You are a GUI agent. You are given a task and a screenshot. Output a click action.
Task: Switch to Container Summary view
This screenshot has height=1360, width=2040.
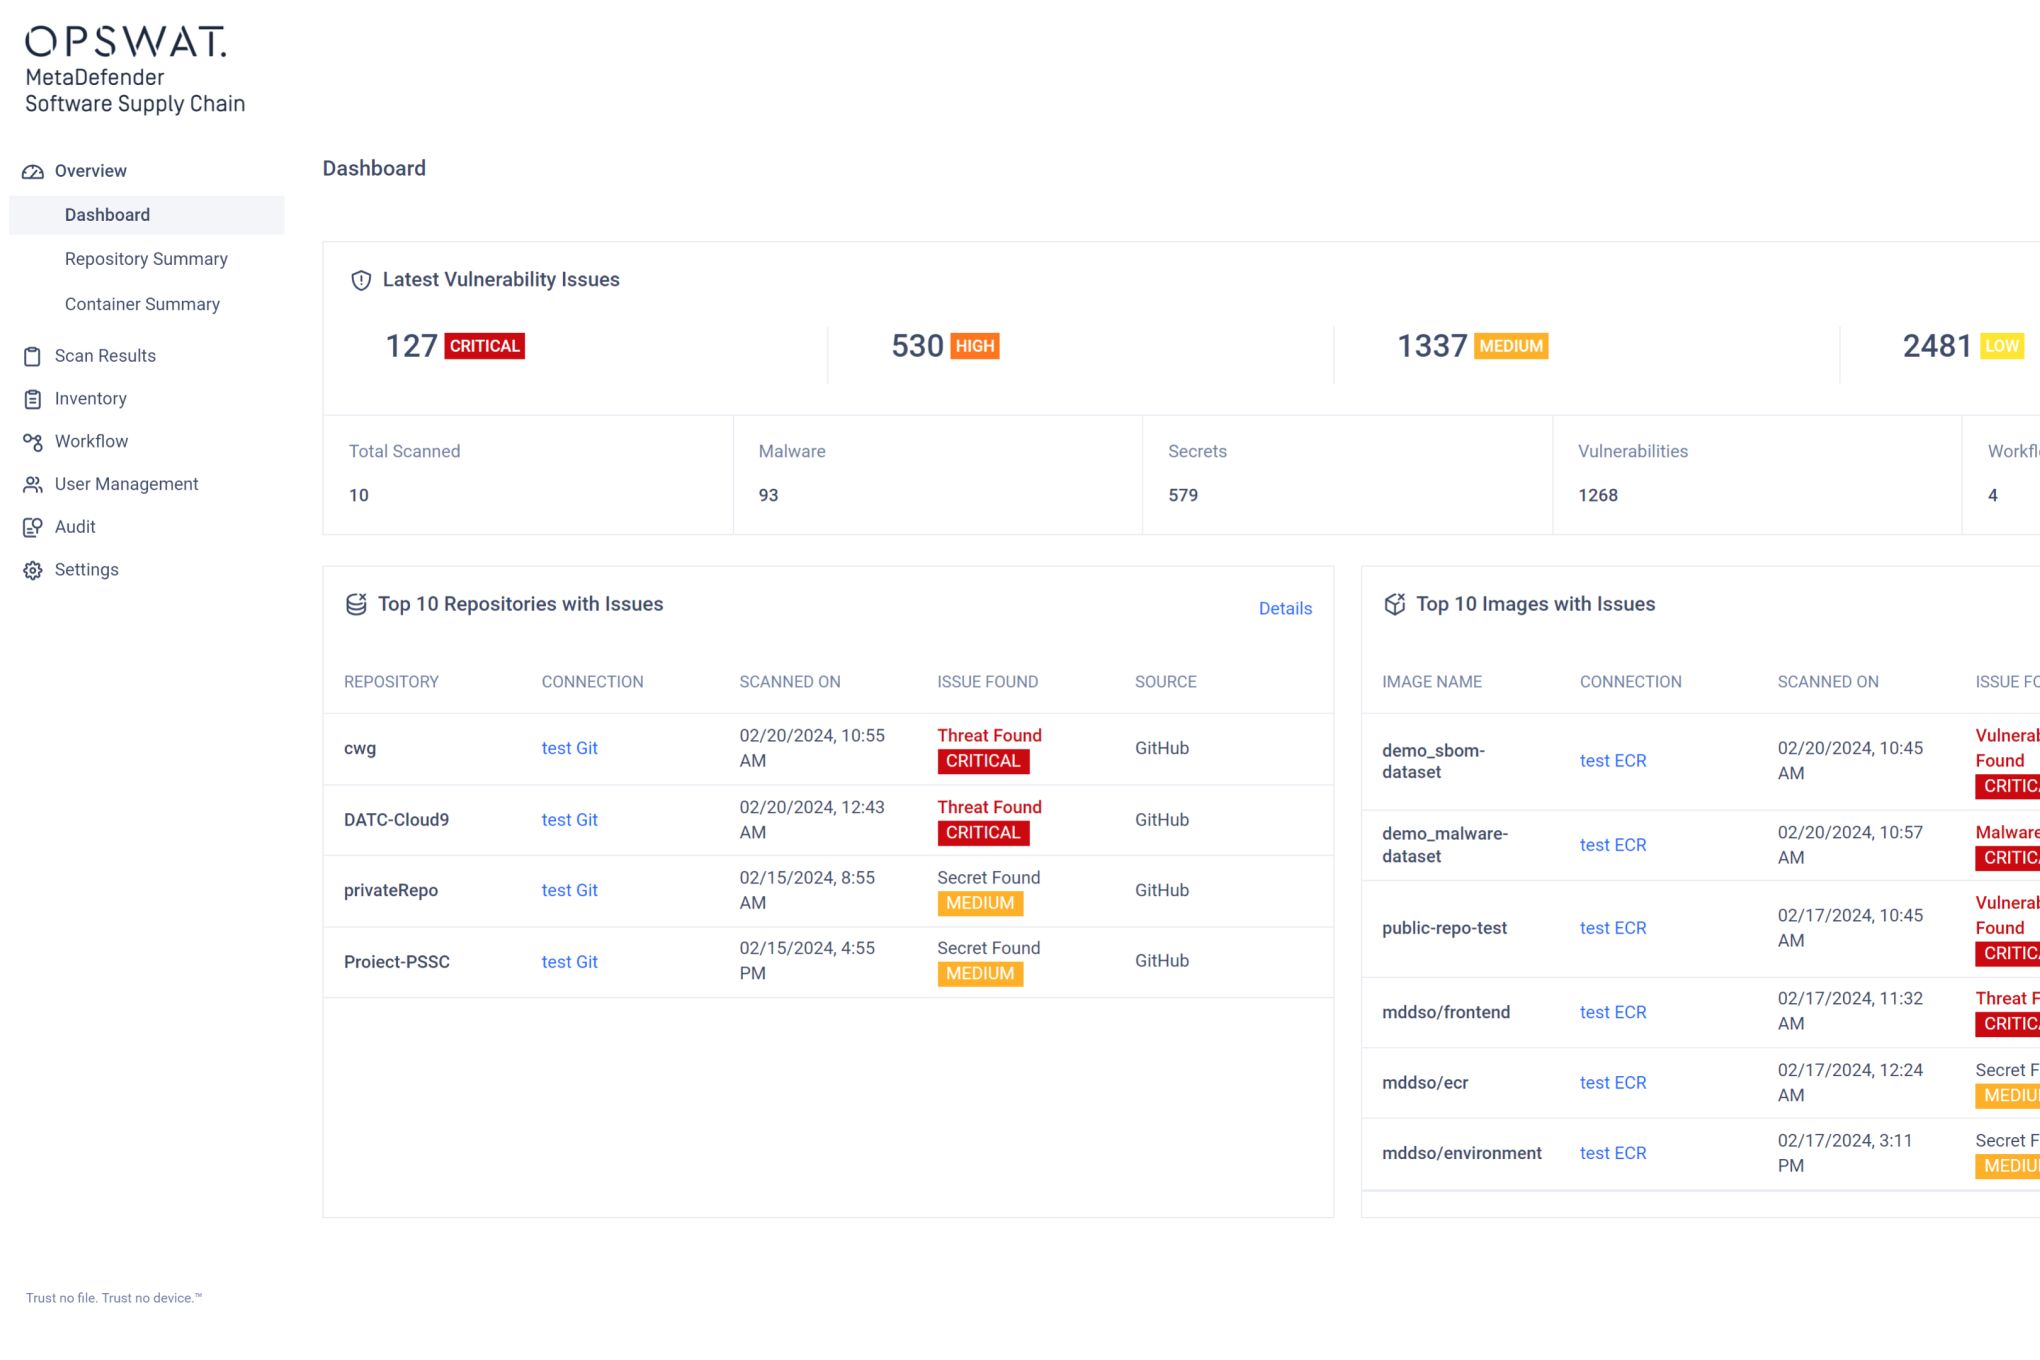(x=142, y=303)
